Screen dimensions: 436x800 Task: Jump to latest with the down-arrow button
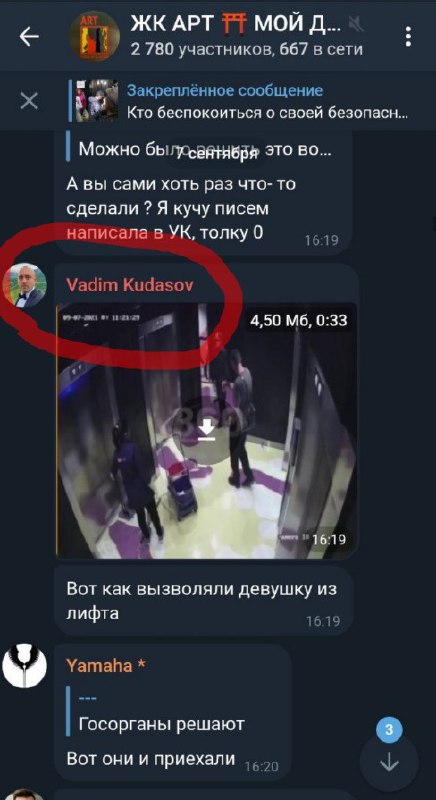coord(389,762)
